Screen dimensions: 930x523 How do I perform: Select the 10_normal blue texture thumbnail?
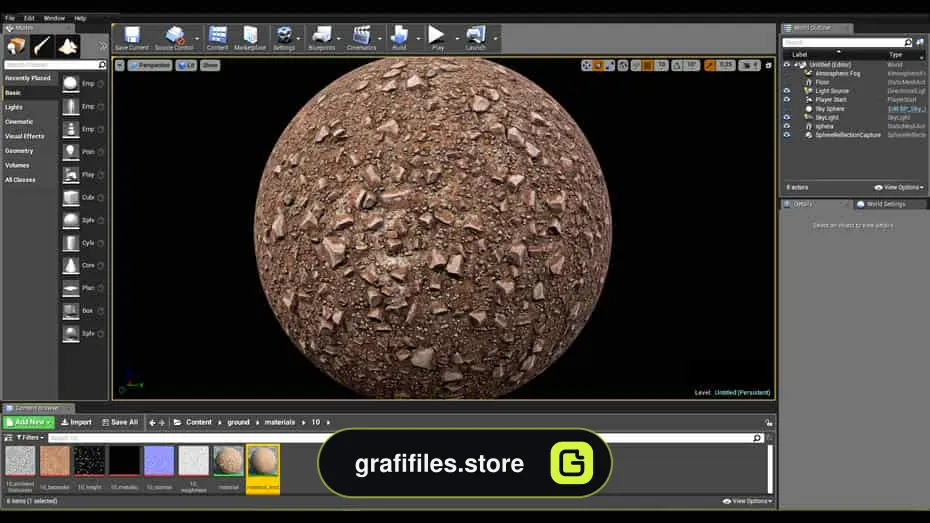pyautogui.click(x=159, y=461)
